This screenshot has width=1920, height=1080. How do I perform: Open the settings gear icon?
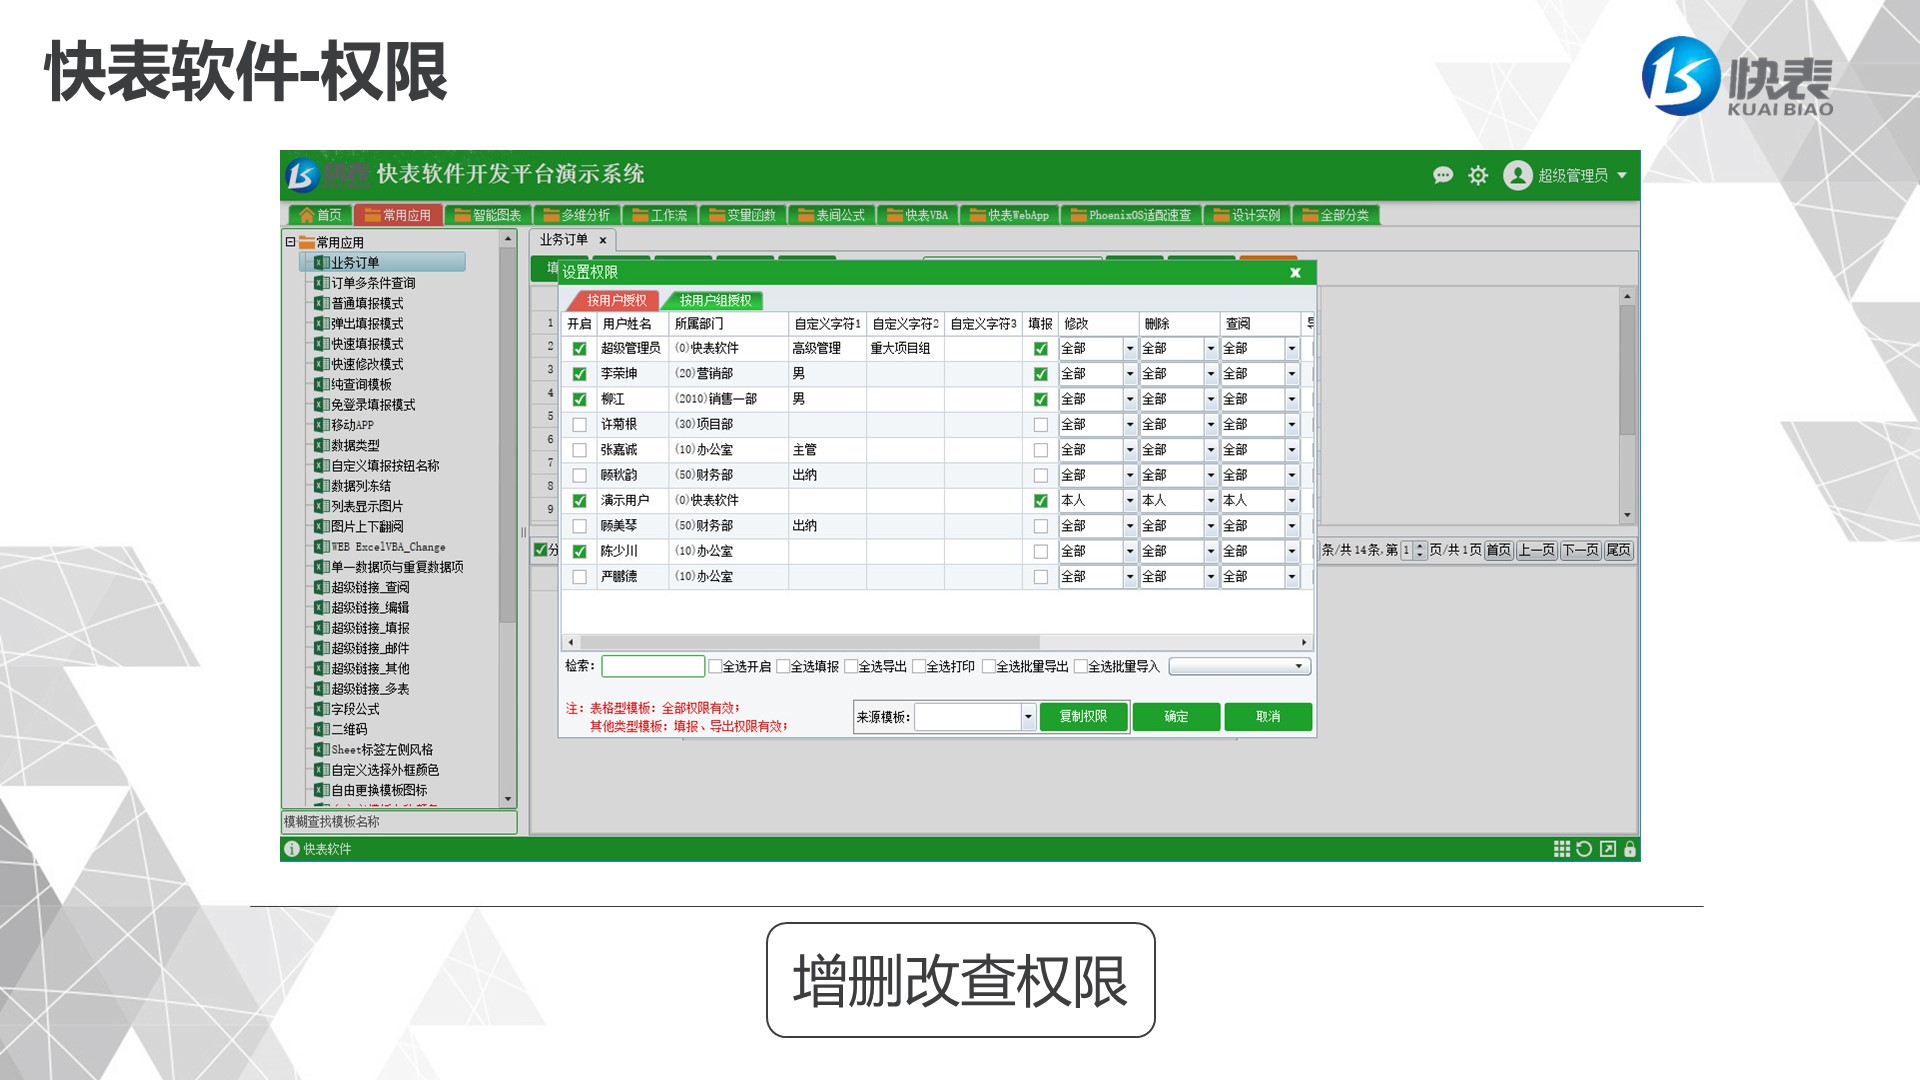[x=1478, y=175]
